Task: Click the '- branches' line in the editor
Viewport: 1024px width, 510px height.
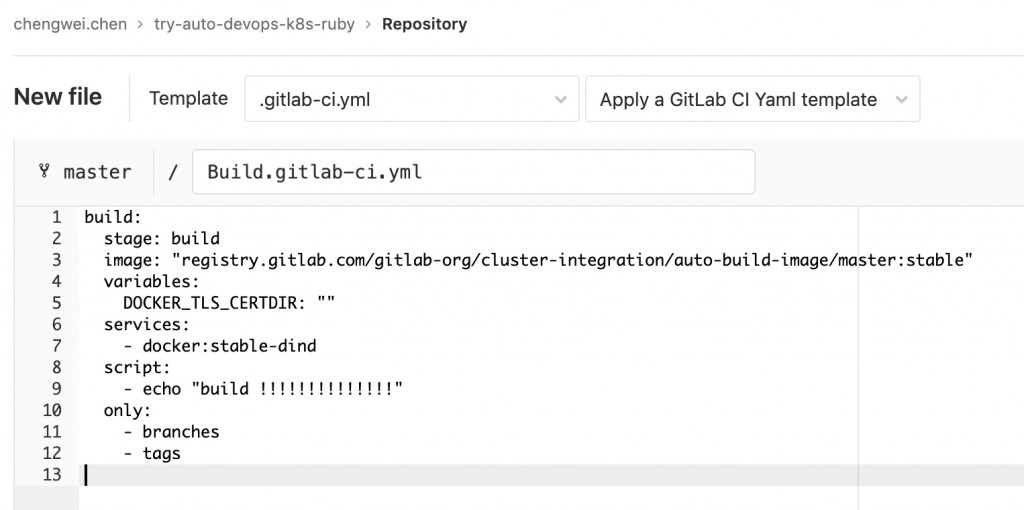Action: tap(171, 432)
